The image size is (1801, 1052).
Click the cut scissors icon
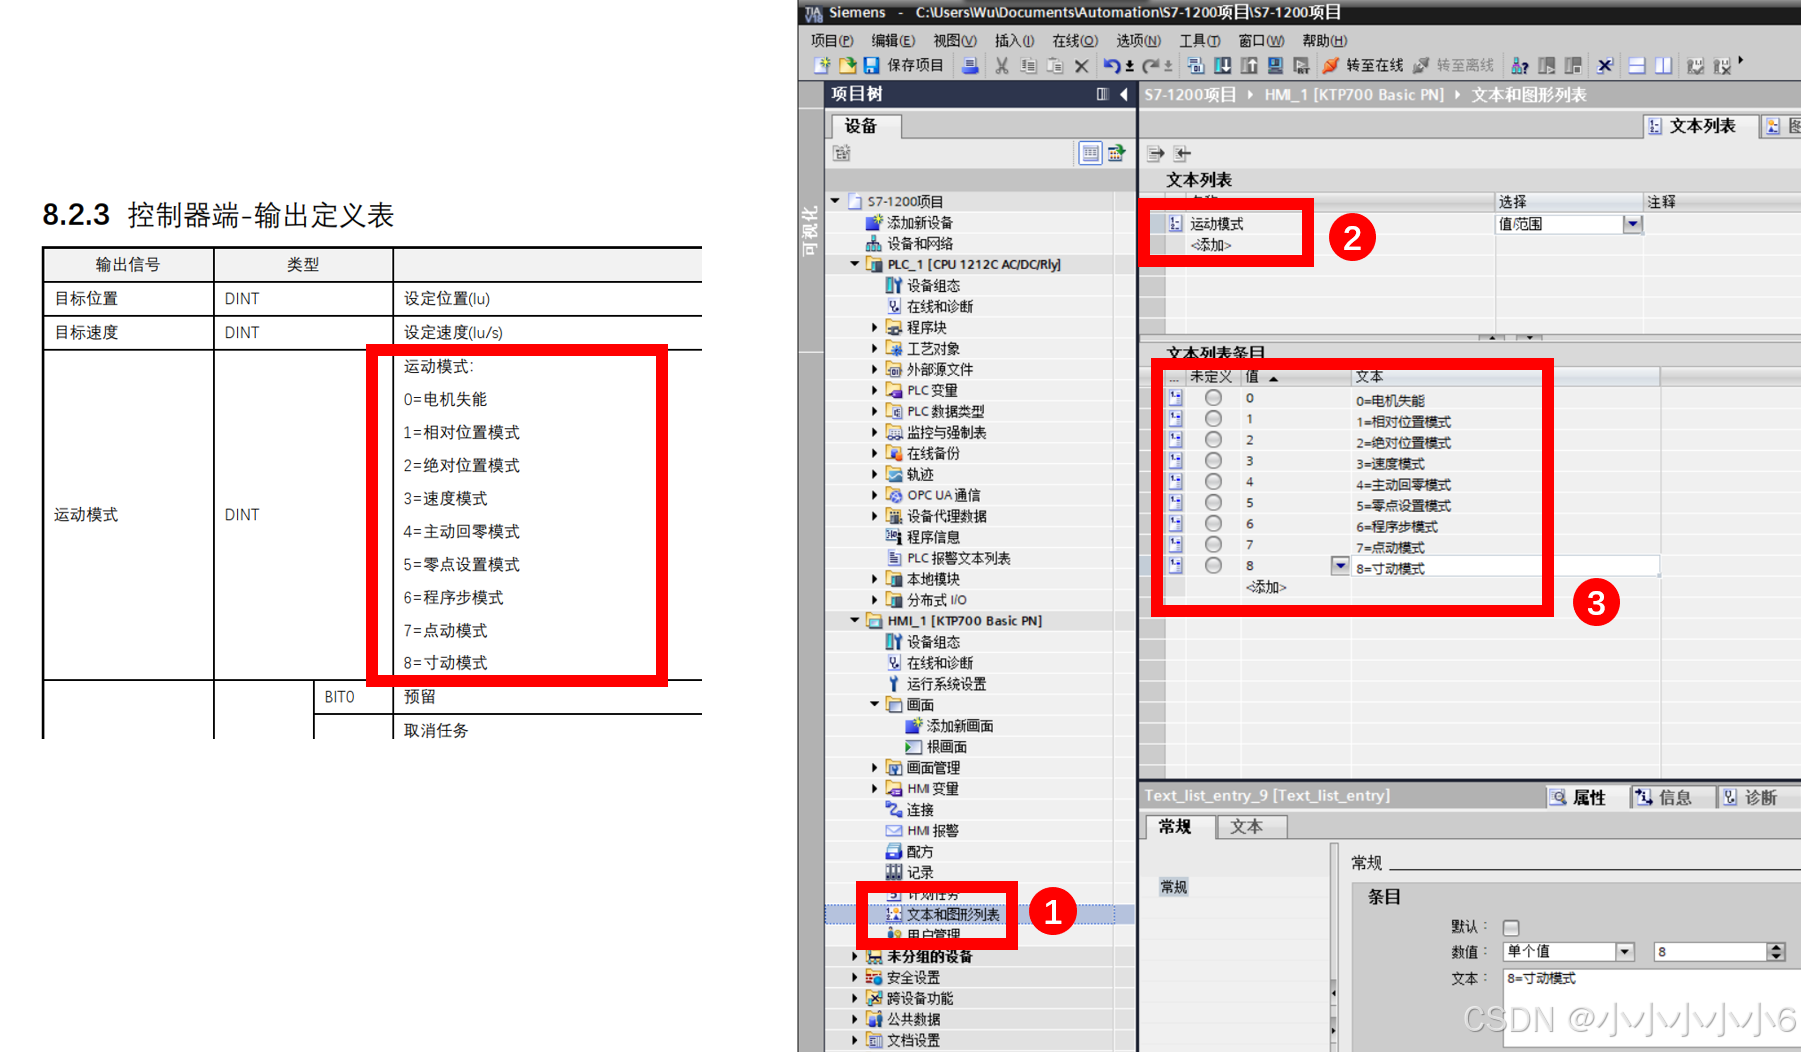[x=1001, y=66]
